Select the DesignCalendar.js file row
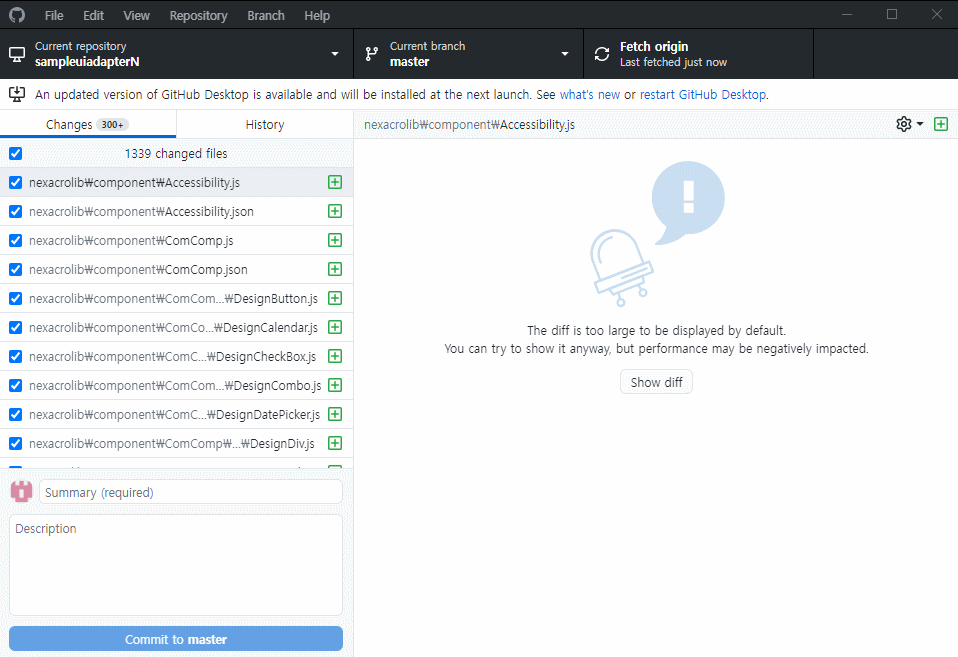 tap(177, 328)
